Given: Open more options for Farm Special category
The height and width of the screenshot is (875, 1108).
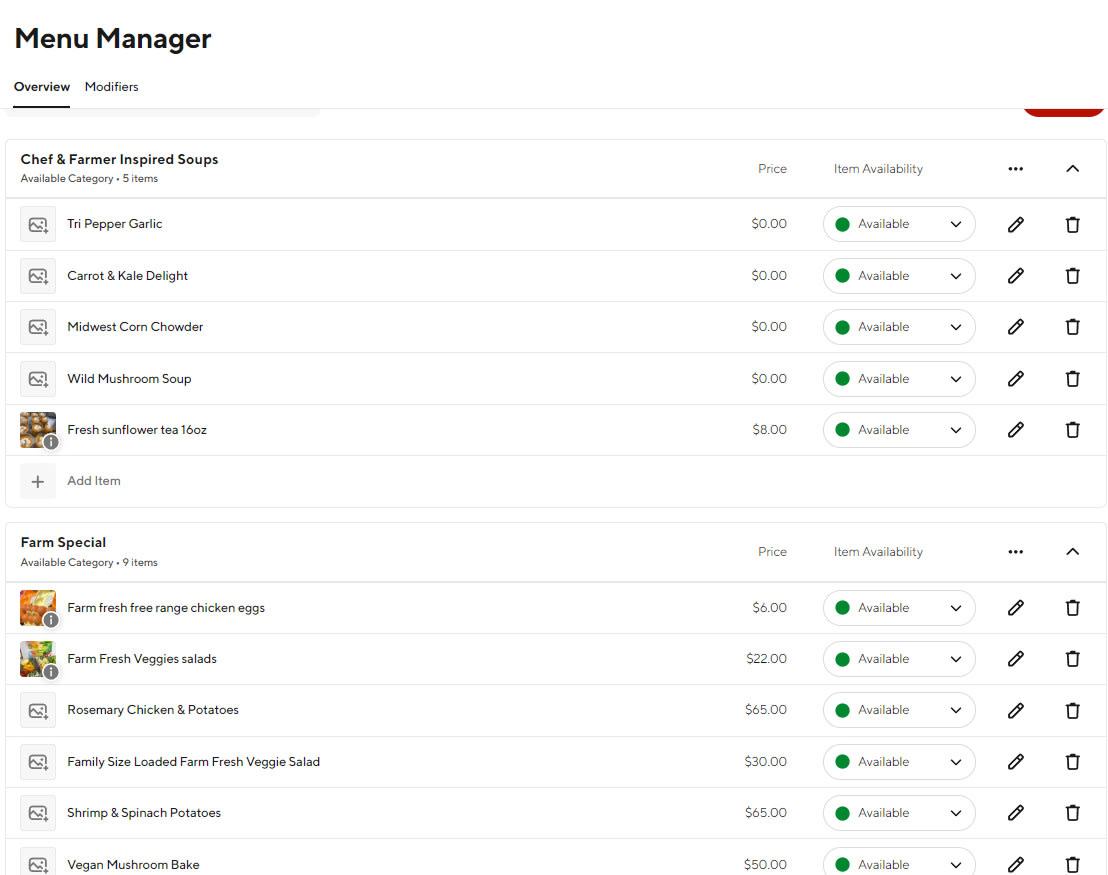Looking at the screenshot, I should tap(1015, 552).
